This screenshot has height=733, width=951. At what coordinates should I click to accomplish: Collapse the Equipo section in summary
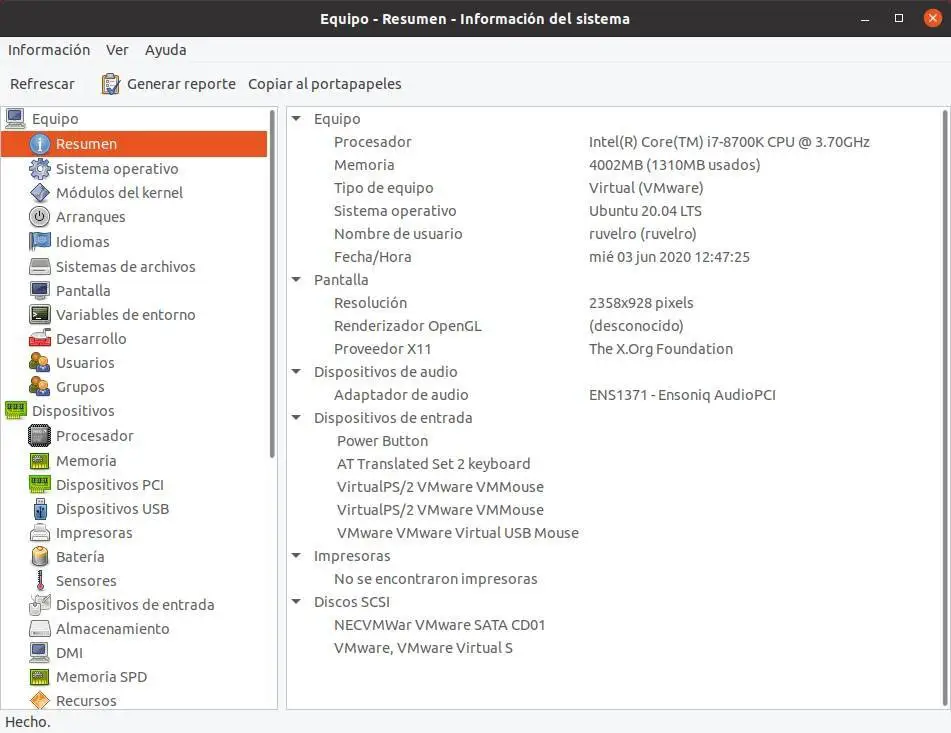297,119
